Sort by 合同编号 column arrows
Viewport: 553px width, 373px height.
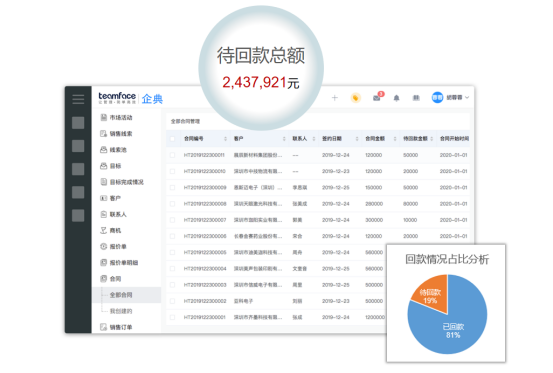(225, 139)
